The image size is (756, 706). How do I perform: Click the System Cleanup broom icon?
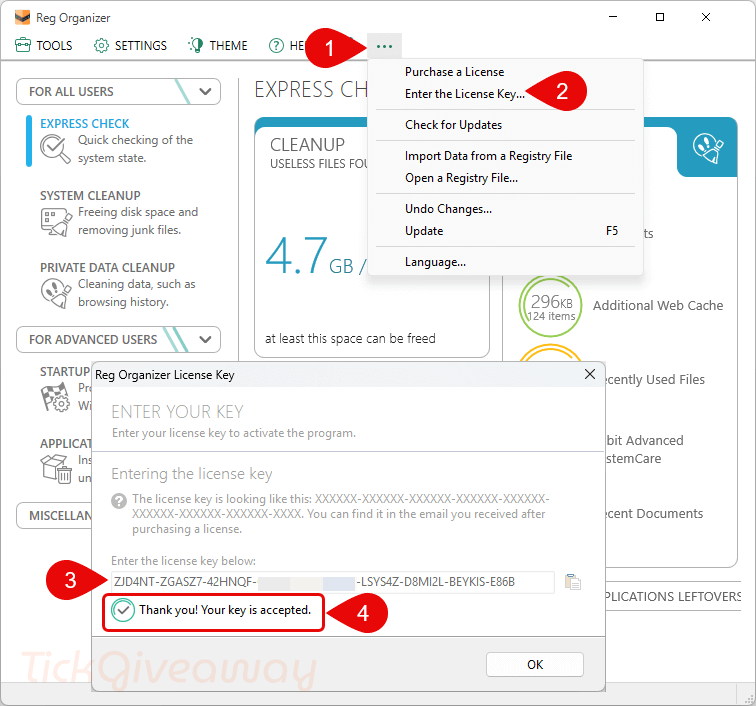pos(56,222)
